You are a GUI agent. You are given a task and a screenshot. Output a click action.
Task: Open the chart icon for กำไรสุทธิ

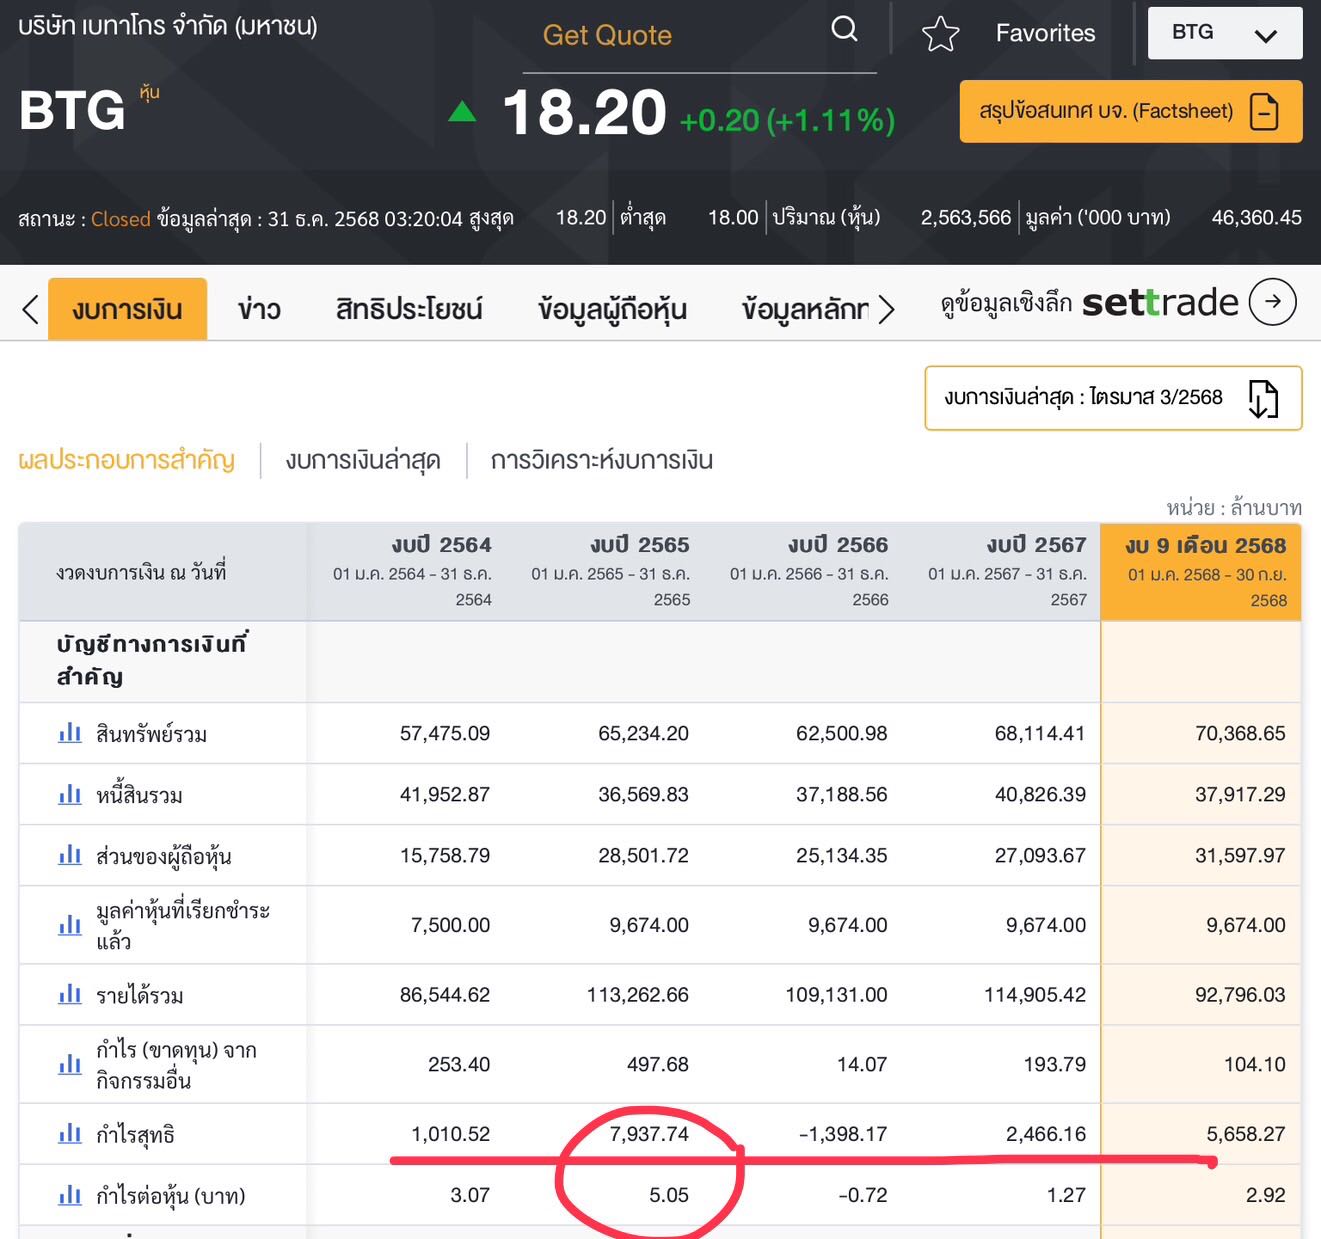point(70,1134)
